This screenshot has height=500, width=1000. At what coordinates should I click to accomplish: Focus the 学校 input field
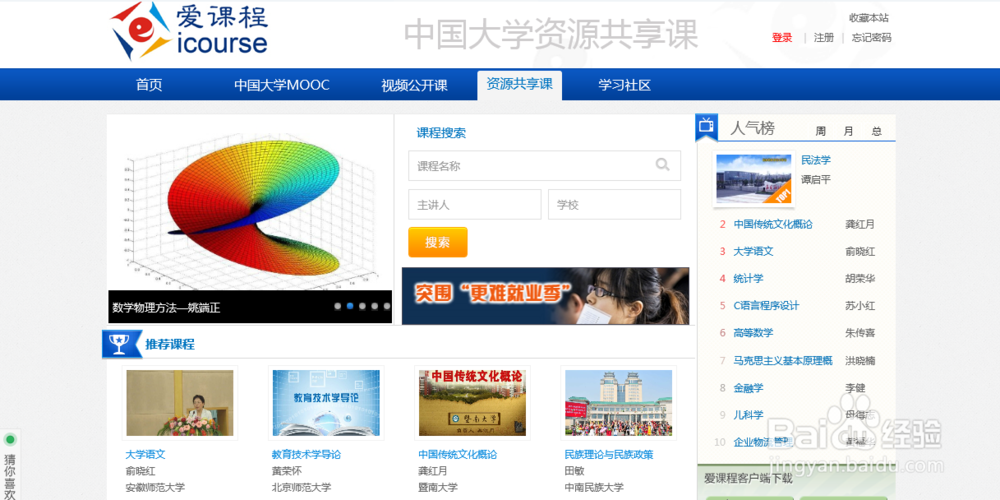click(x=614, y=205)
